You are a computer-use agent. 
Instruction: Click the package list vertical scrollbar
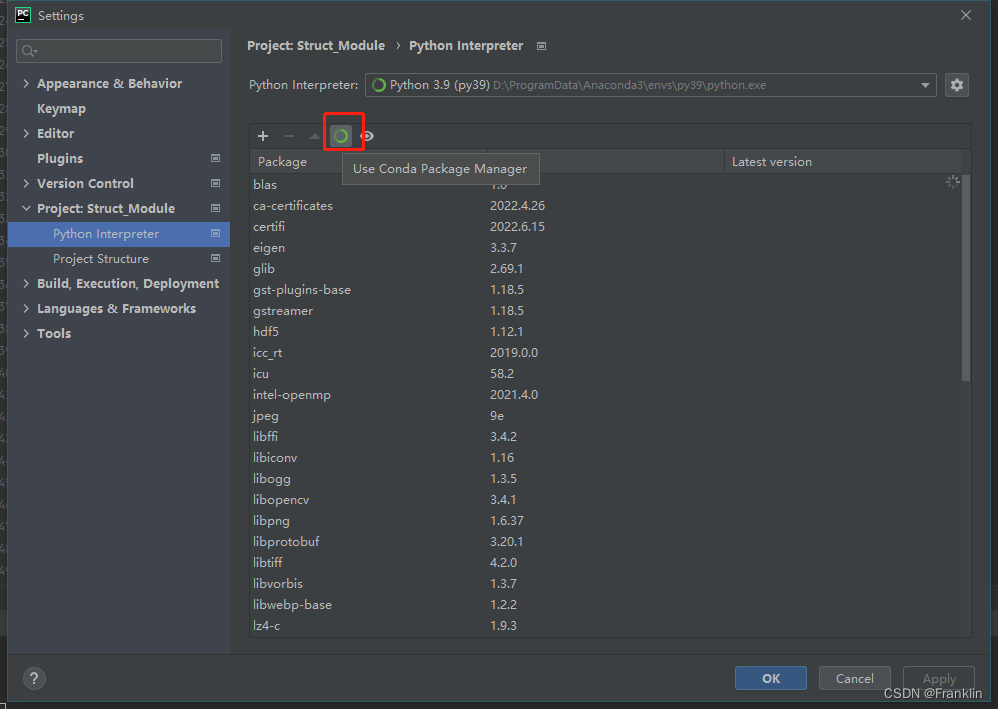(966, 278)
